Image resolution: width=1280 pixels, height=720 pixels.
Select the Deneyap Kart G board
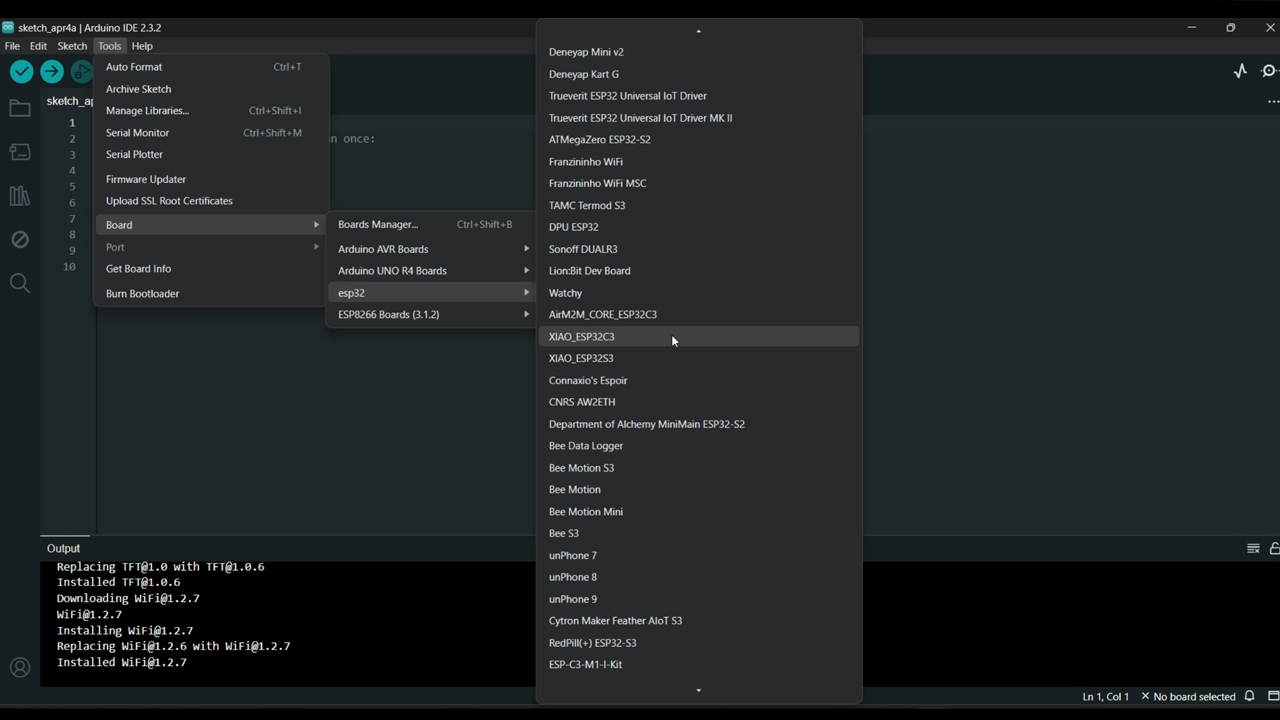click(698, 74)
